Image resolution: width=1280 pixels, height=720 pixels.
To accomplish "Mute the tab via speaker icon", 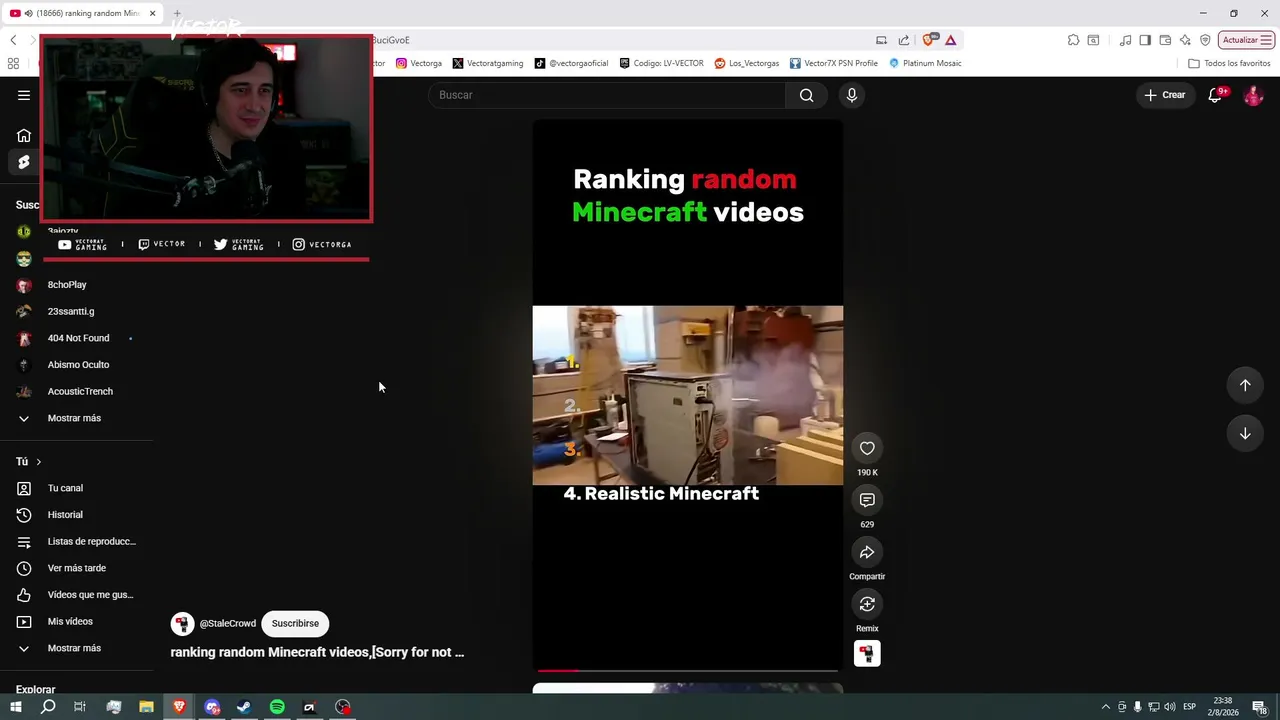I will click(29, 13).
